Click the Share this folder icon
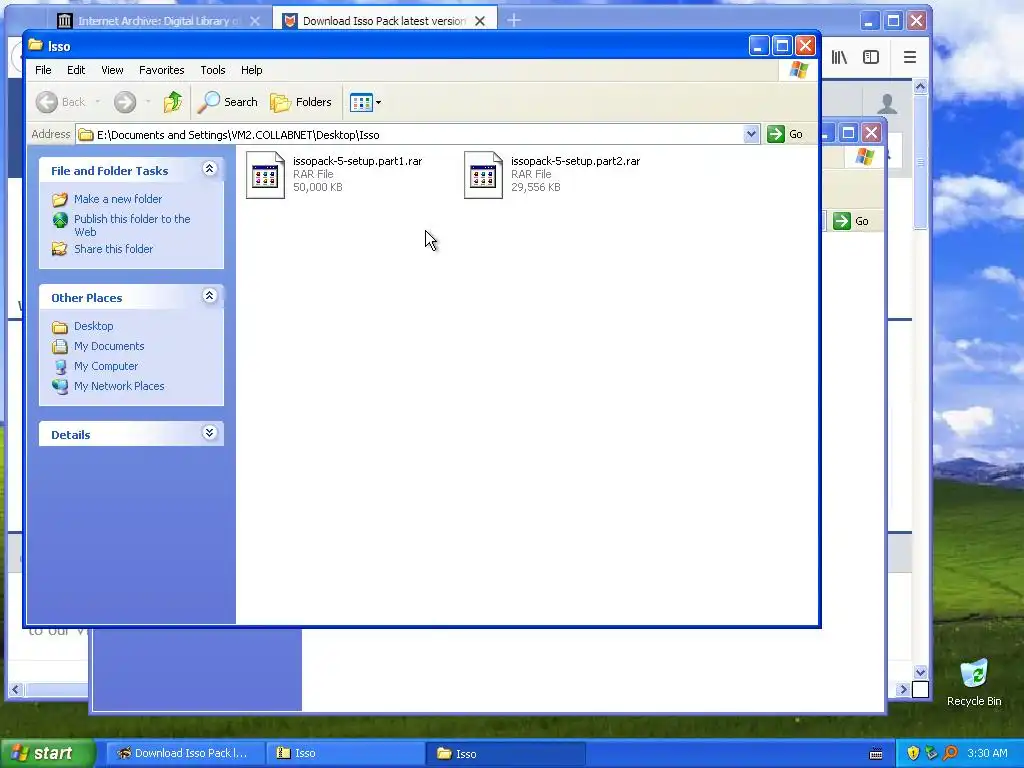The width and height of the screenshot is (1024, 768). pyautogui.click(x=59, y=249)
